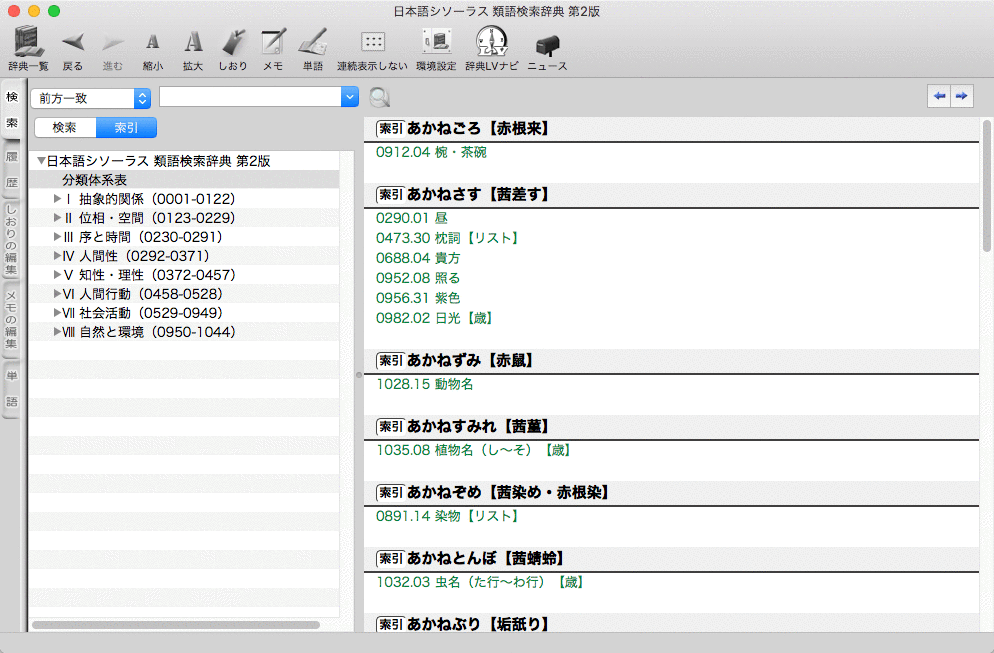The height and width of the screenshot is (653, 994).
Task: Click the left blue arrow for previous entry
Action: (939, 96)
